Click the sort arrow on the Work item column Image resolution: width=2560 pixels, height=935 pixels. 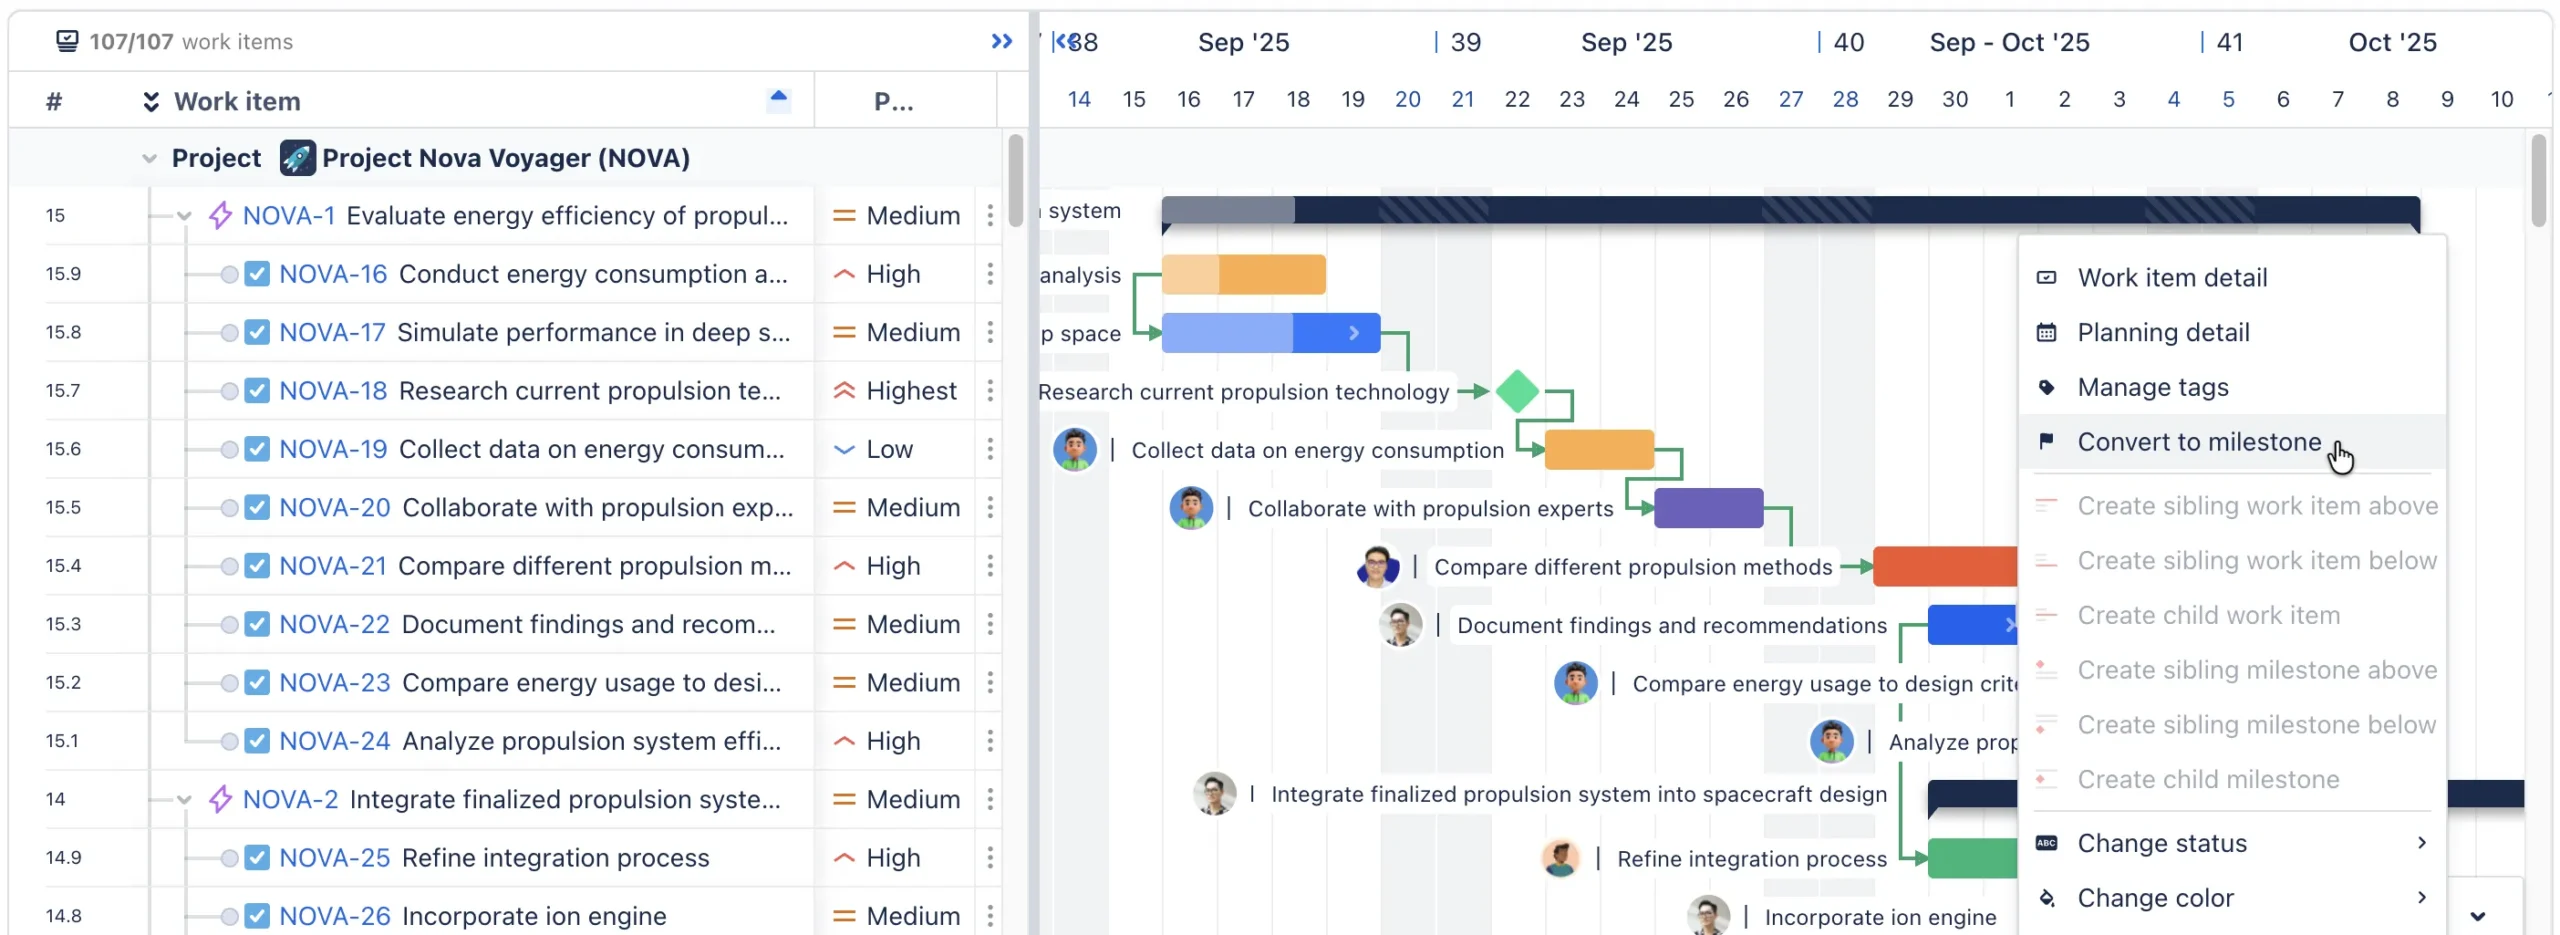pos(777,100)
